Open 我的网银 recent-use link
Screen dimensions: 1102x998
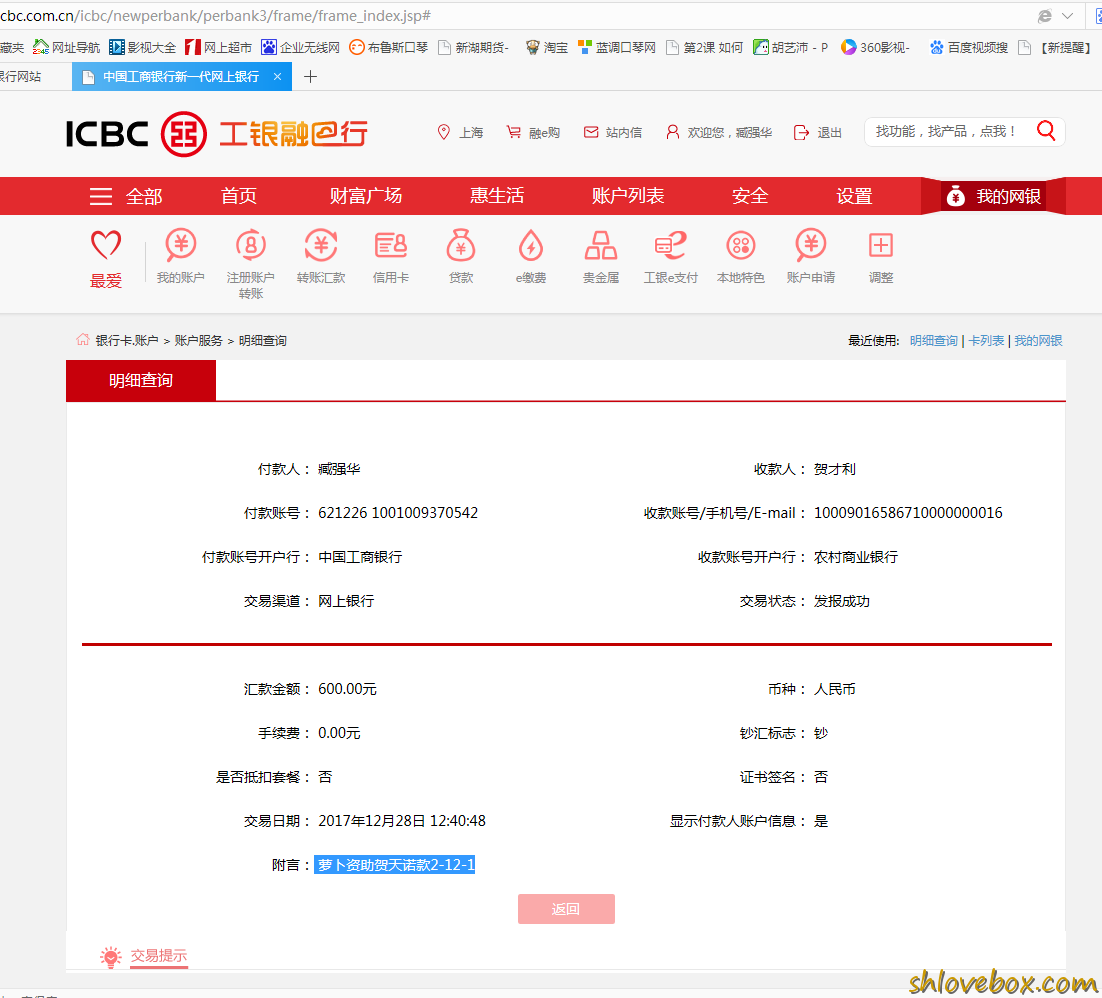[1038, 341]
